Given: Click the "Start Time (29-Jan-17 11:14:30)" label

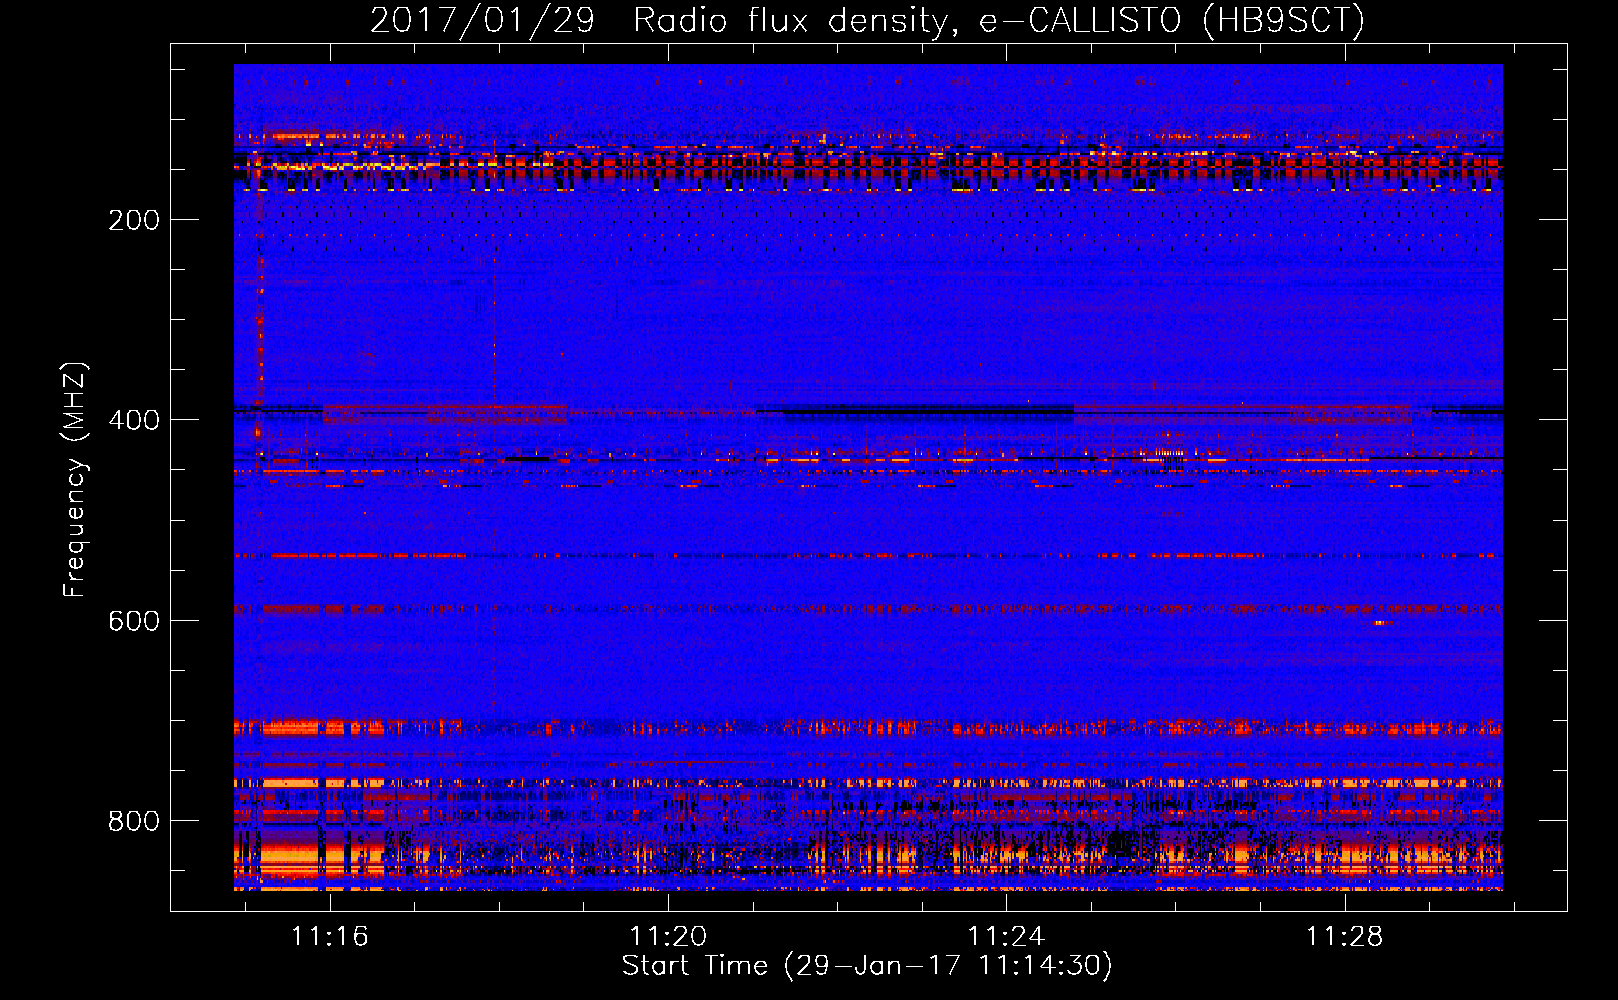Looking at the screenshot, I should click(867, 966).
